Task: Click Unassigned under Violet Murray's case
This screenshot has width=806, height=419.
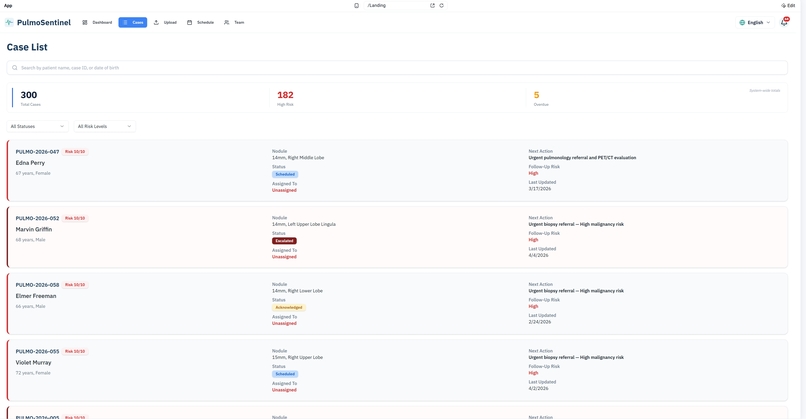Action: (284, 390)
